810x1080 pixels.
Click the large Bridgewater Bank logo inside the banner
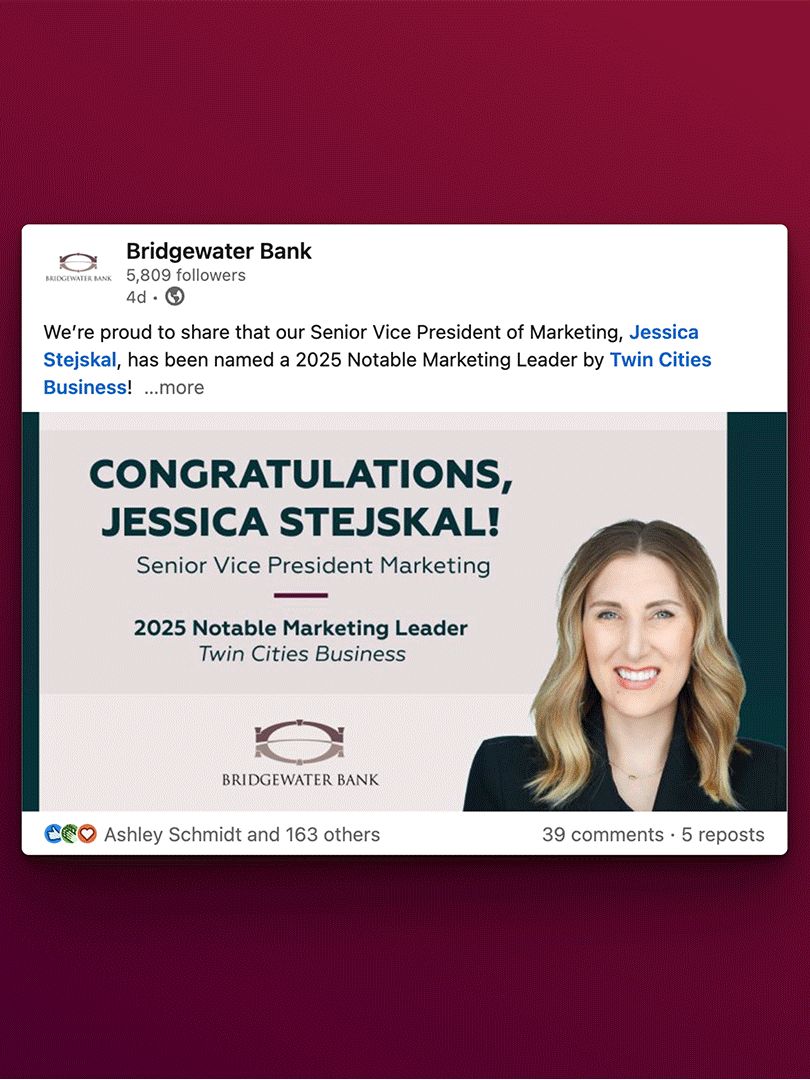[x=300, y=754]
